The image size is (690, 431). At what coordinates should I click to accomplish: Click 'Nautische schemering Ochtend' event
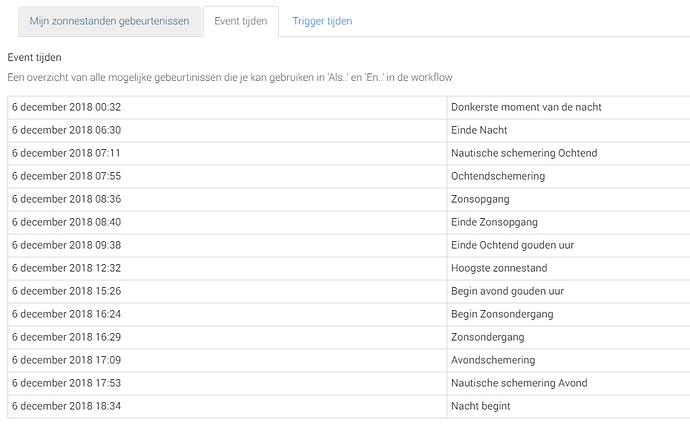coord(524,153)
